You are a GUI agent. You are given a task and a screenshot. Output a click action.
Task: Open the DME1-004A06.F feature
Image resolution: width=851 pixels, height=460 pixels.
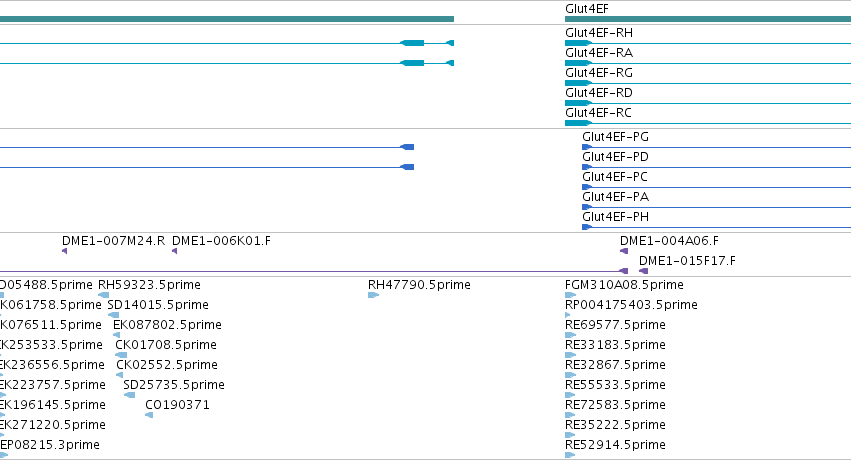coord(669,241)
